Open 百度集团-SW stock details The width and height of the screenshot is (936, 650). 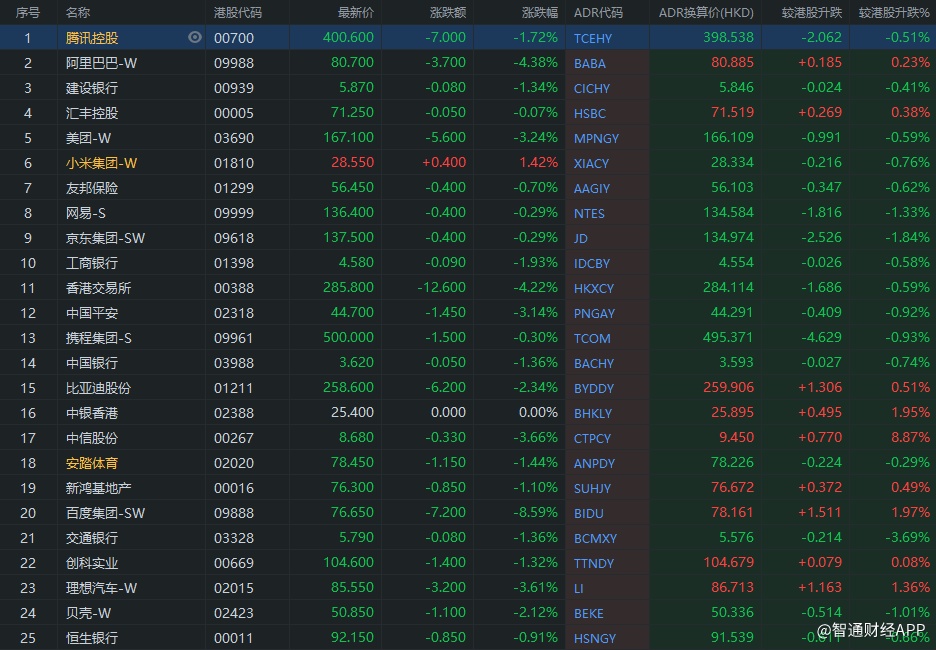tap(105, 513)
